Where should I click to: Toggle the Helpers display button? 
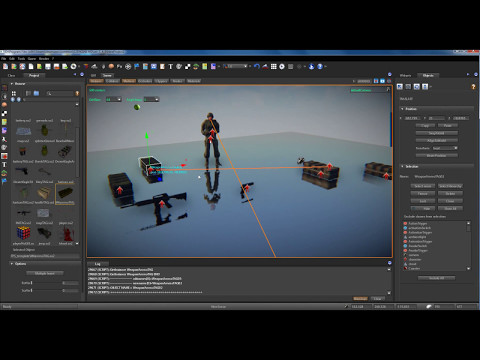(96, 81)
